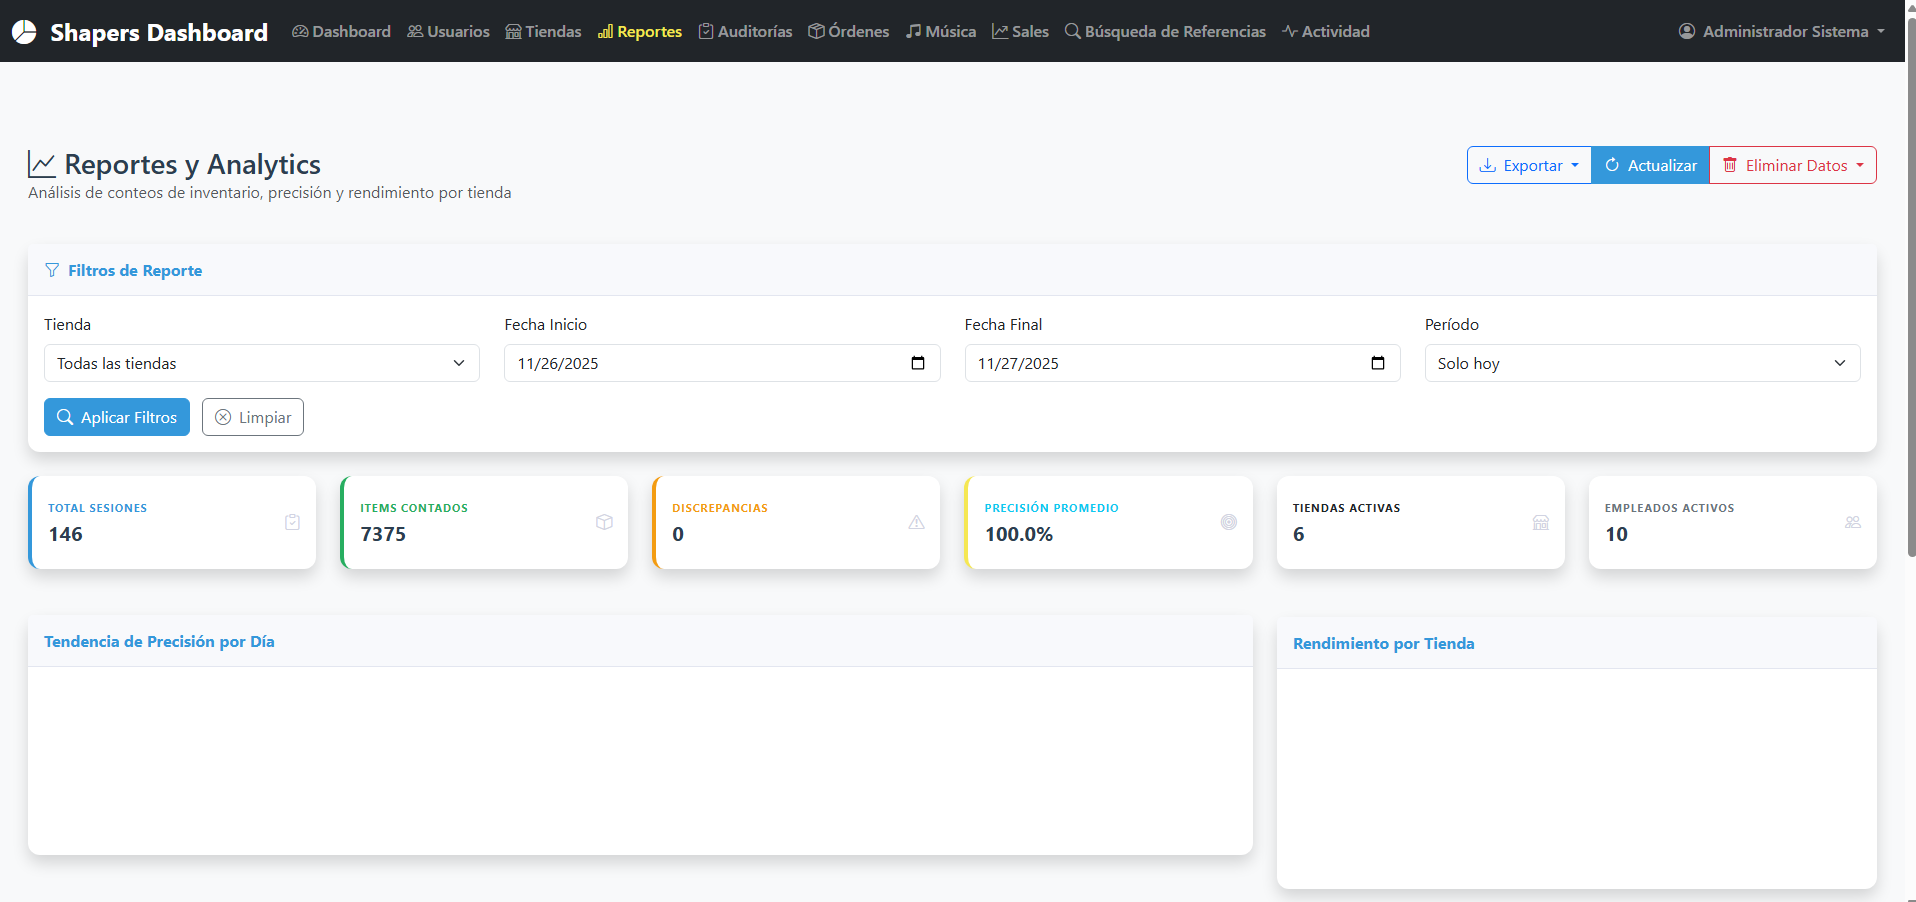Navigate to Búsqueda de Referencias
This screenshot has height=902, width=1916.
(1165, 32)
